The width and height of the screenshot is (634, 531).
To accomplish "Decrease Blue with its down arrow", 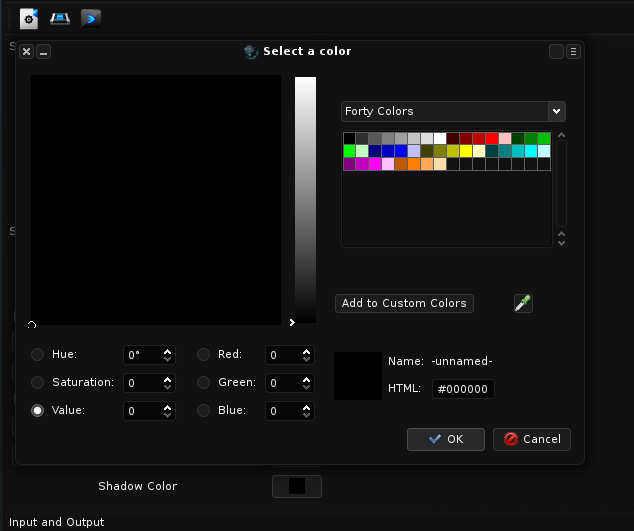I will pyautogui.click(x=306, y=415).
